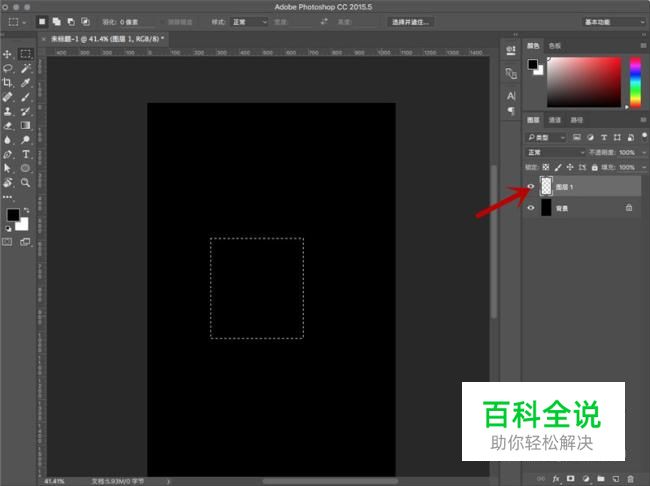
Task: Toggle Quick Mask mode
Action: 7,242
